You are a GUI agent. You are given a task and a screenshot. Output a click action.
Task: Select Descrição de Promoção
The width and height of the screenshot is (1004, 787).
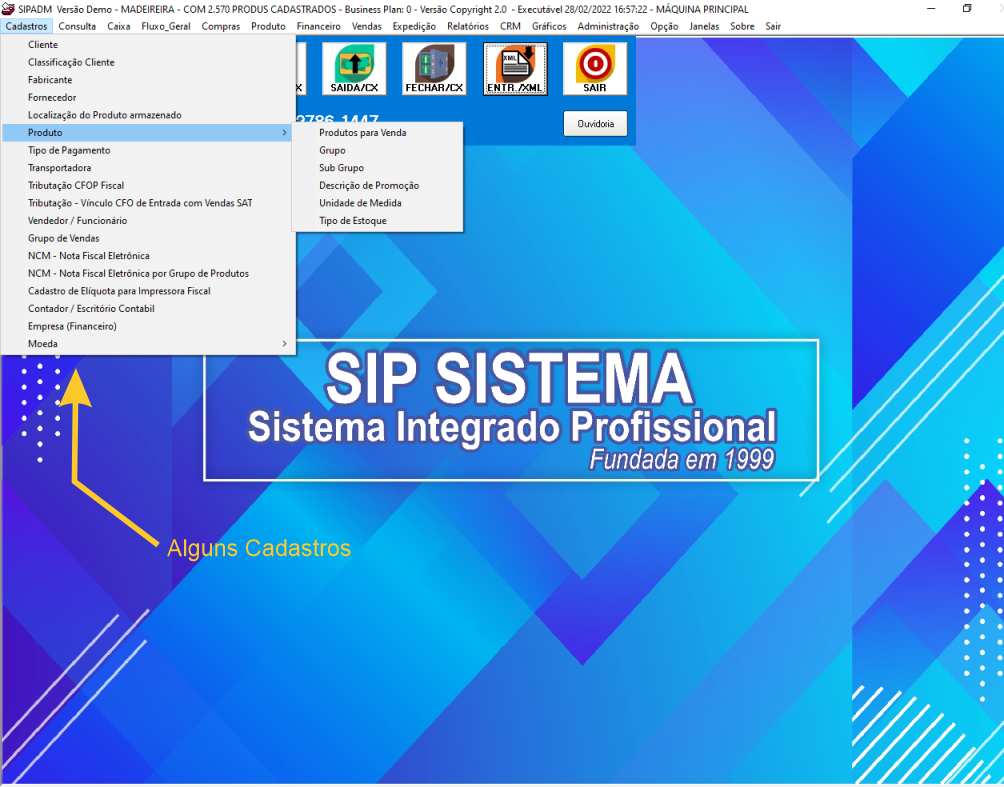click(377, 186)
